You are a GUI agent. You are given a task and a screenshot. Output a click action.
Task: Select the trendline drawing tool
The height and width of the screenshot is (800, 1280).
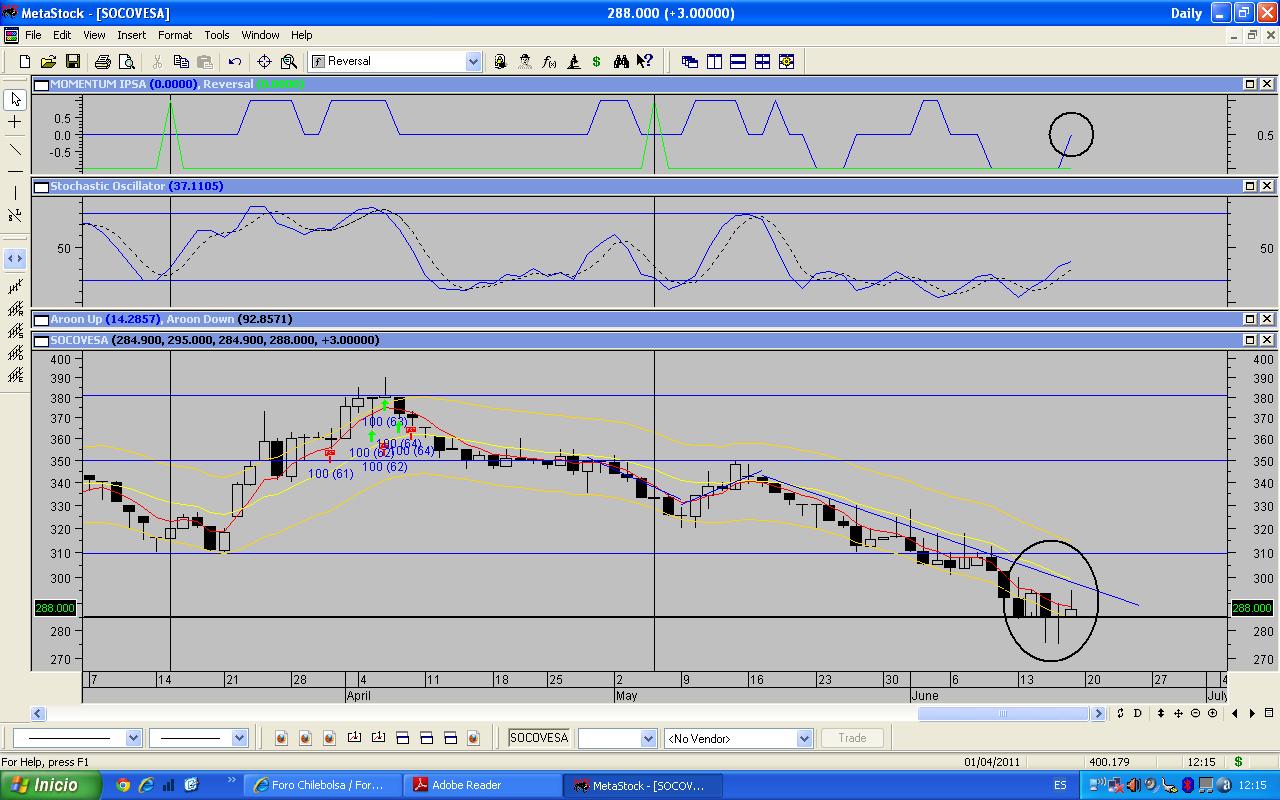pyautogui.click(x=15, y=149)
